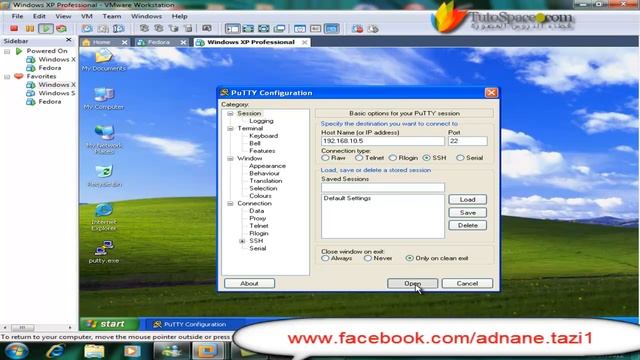Open the VM menu
Image resolution: width=640 pixels, height=360 pixels.
(x=87, y=16)
